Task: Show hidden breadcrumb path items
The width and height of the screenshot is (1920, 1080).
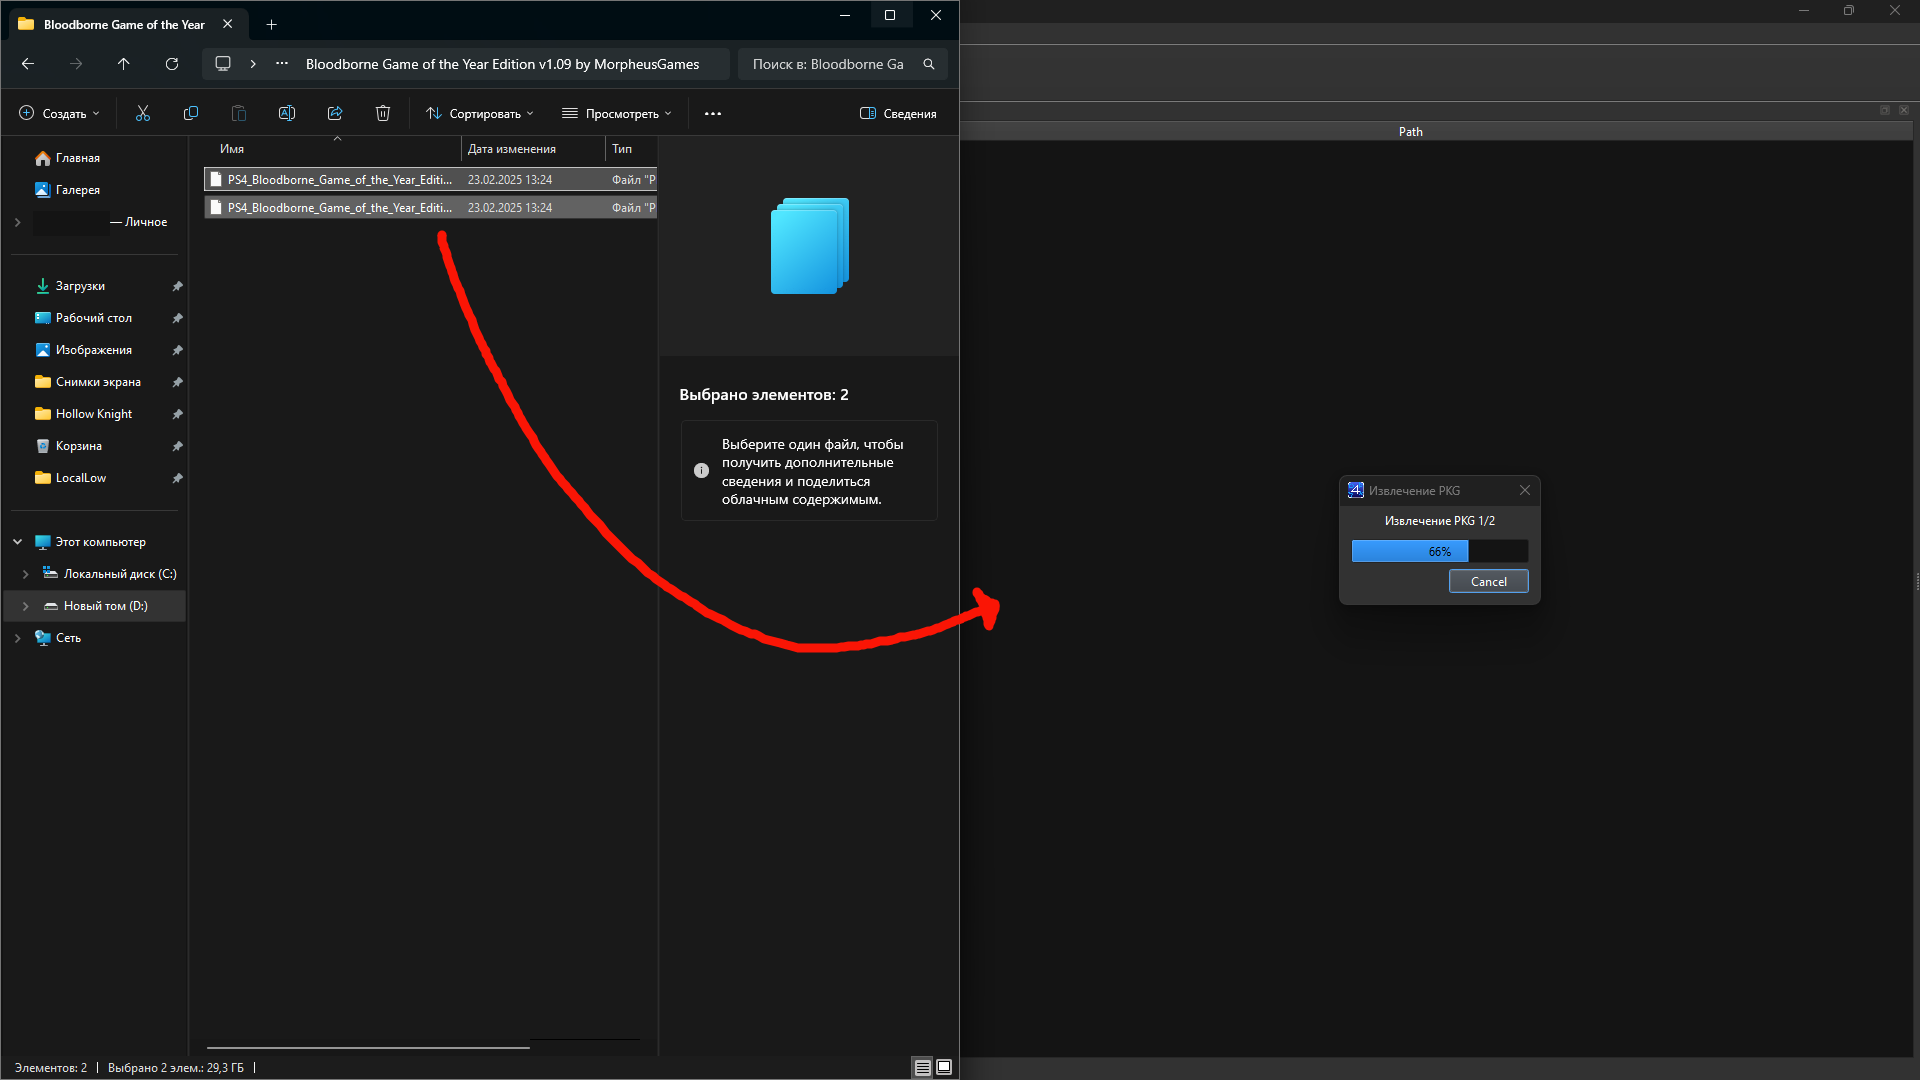Action: [x=282, y=64]
